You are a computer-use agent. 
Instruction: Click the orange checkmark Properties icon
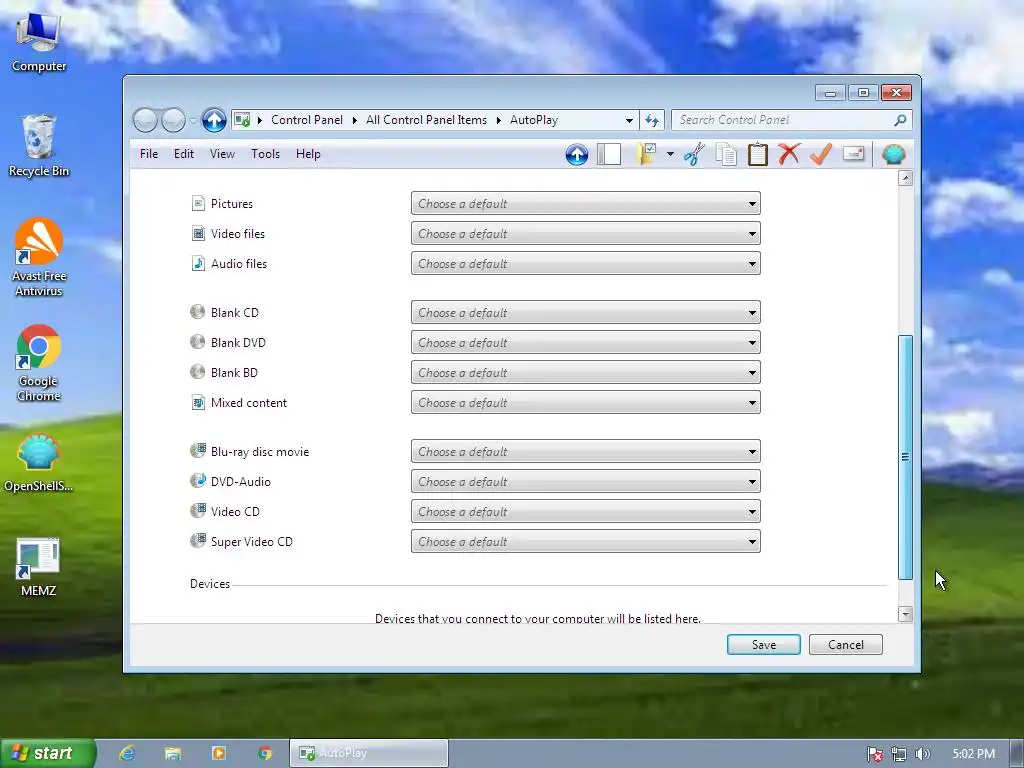[821, 155]
